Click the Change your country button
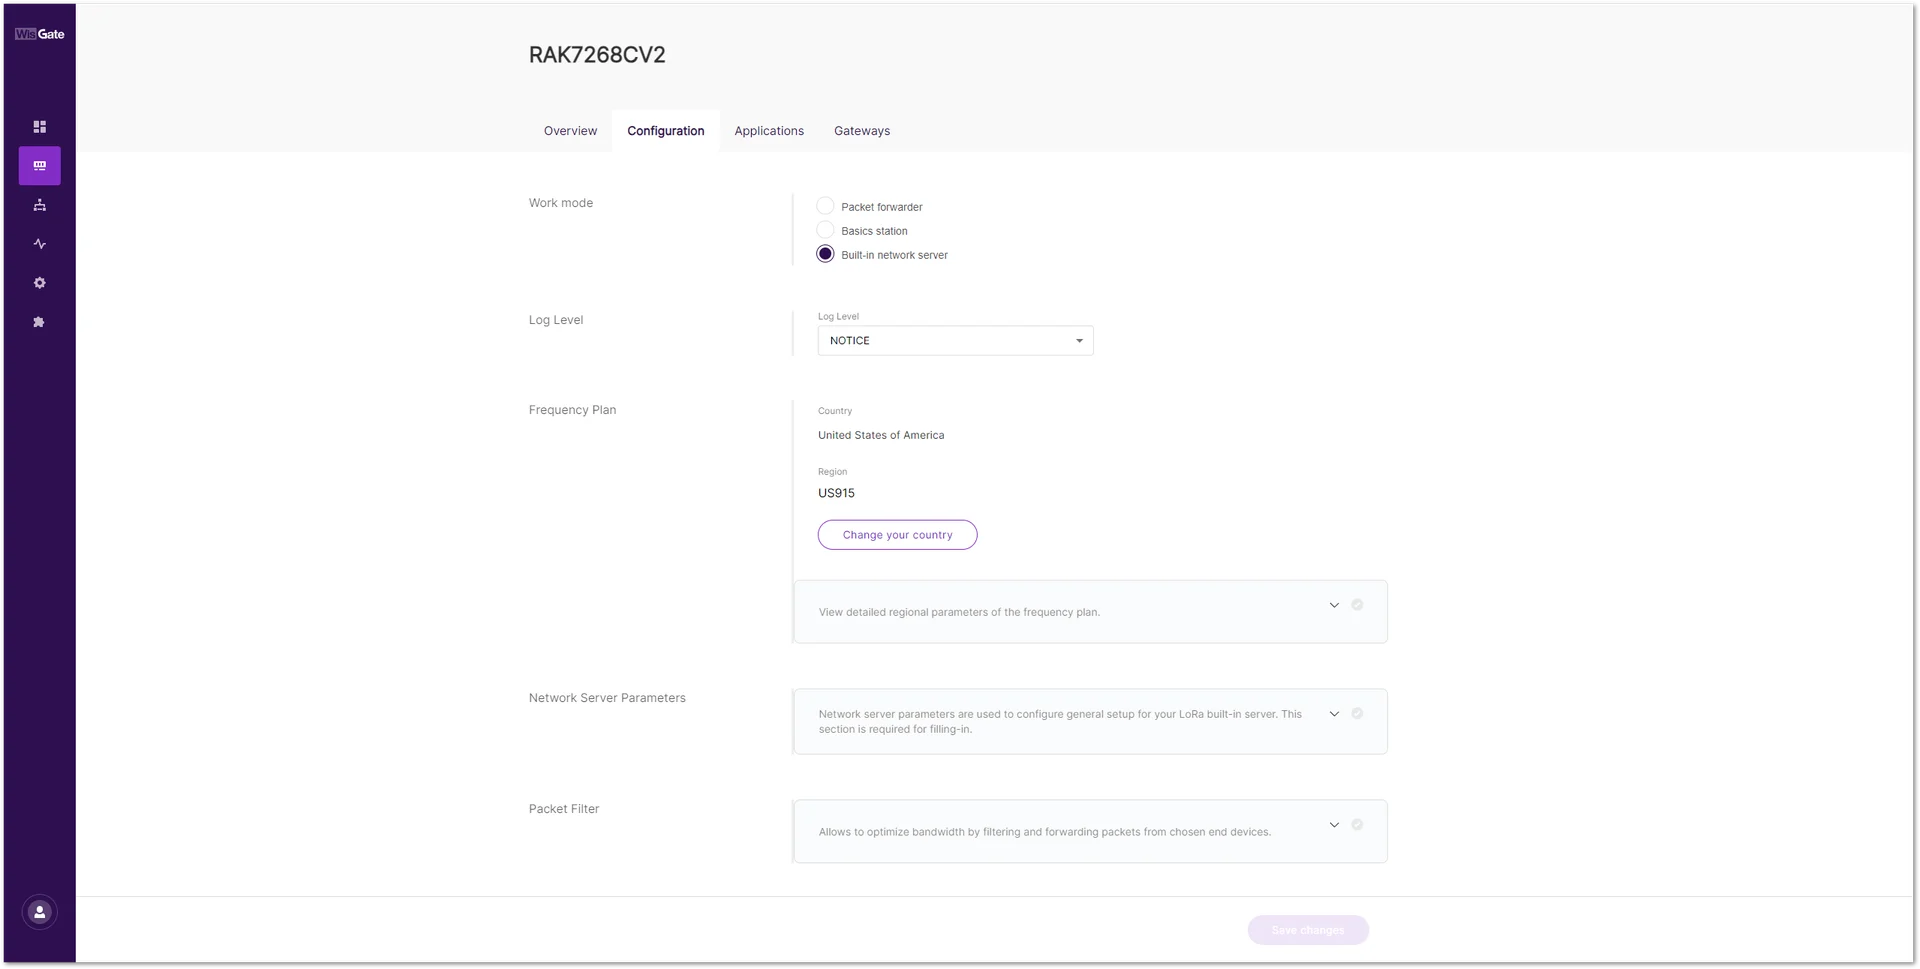The image size is (1920, 969). [x=897, y=535]
